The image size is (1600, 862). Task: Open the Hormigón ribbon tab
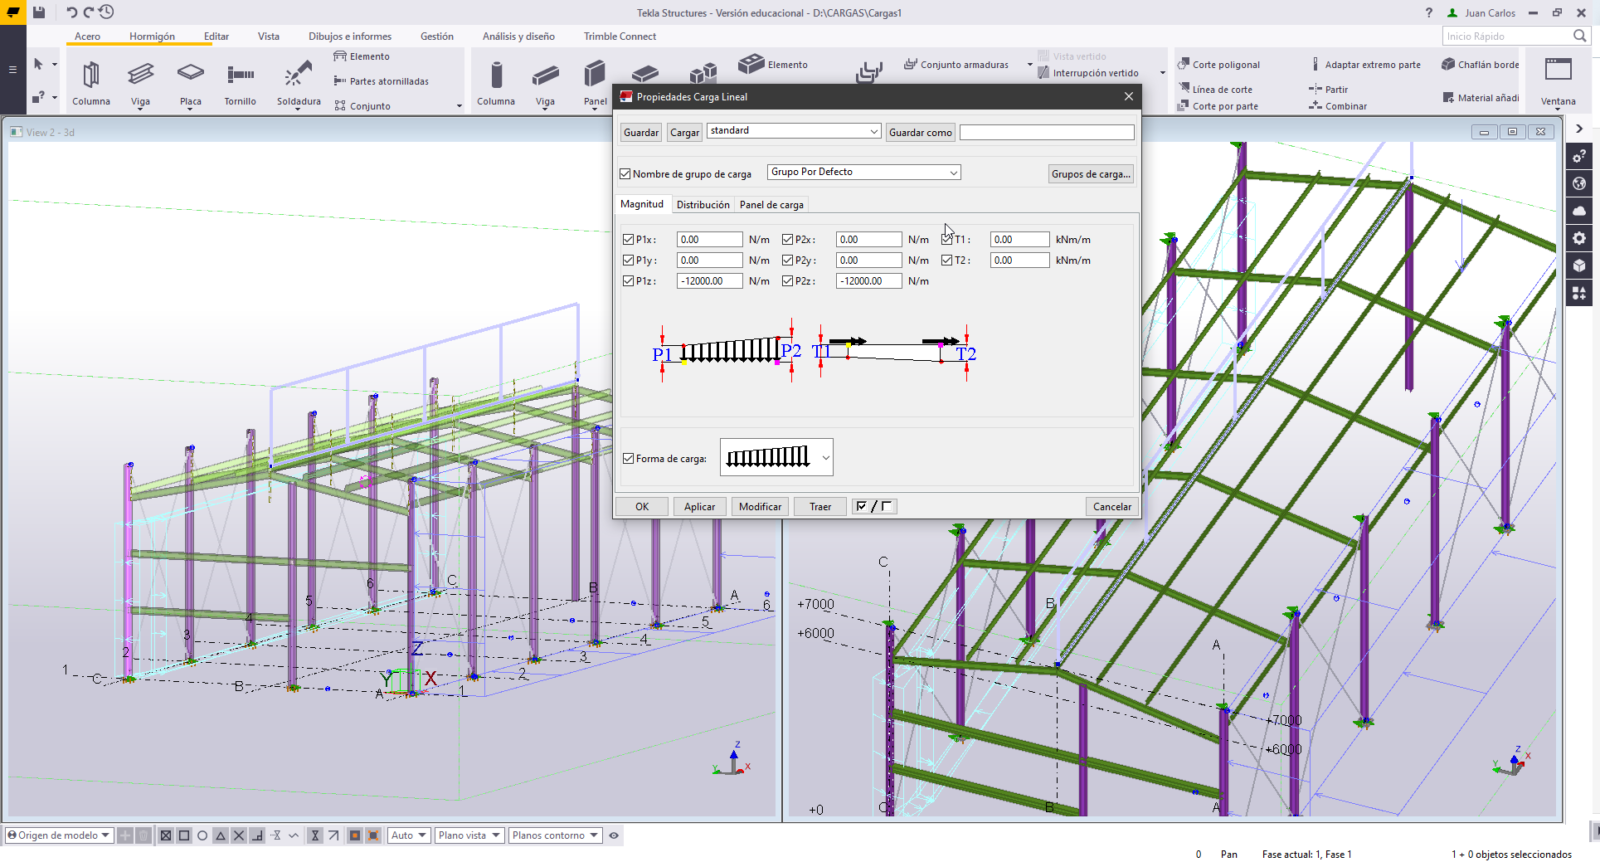click(x=152, y=37)
